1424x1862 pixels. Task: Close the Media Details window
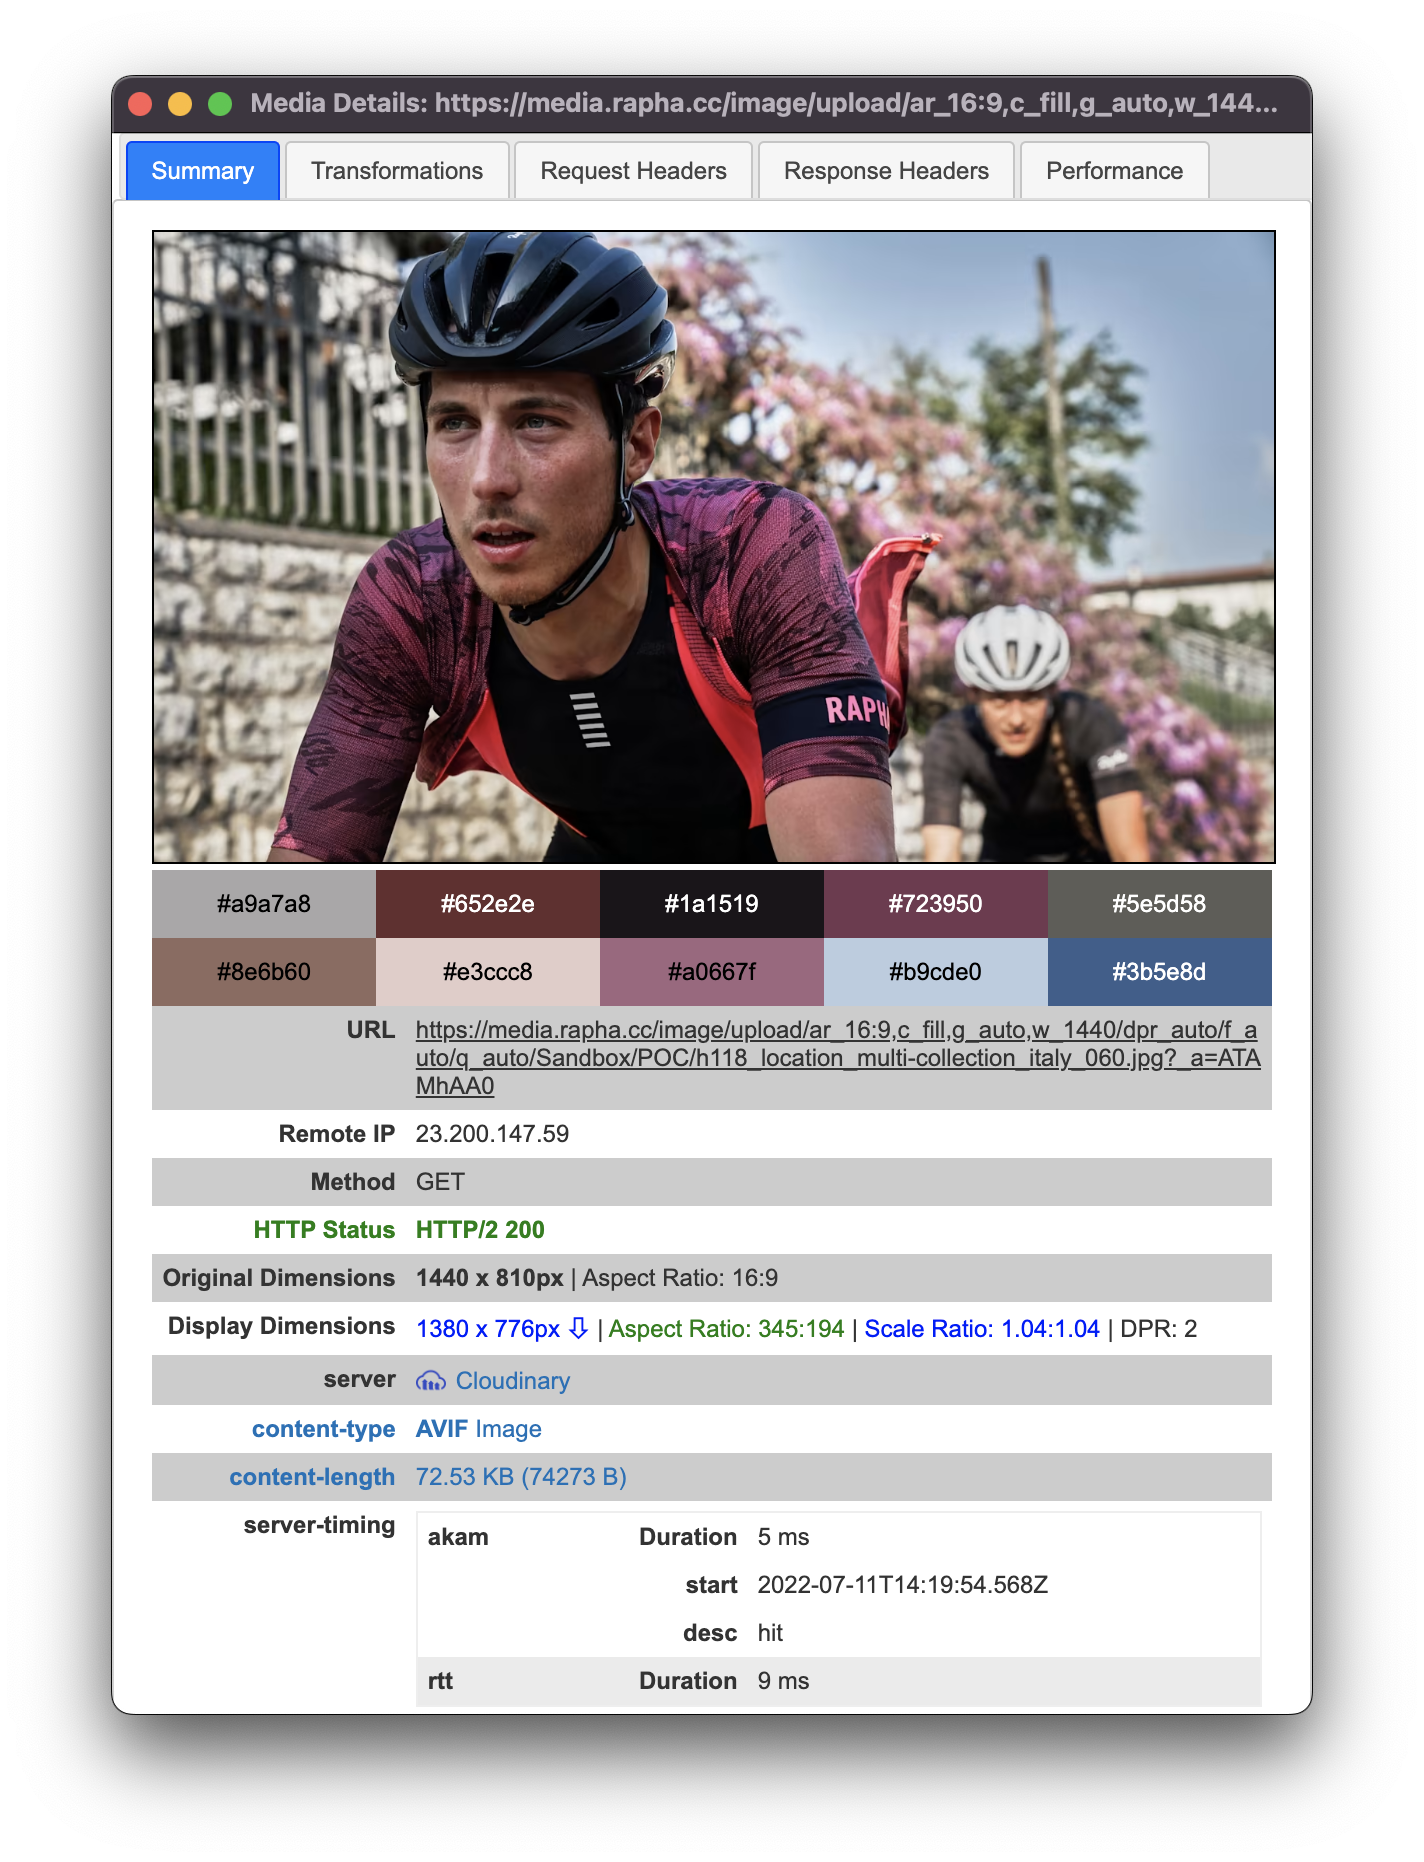pyautogui.click(x=140, y=104)
